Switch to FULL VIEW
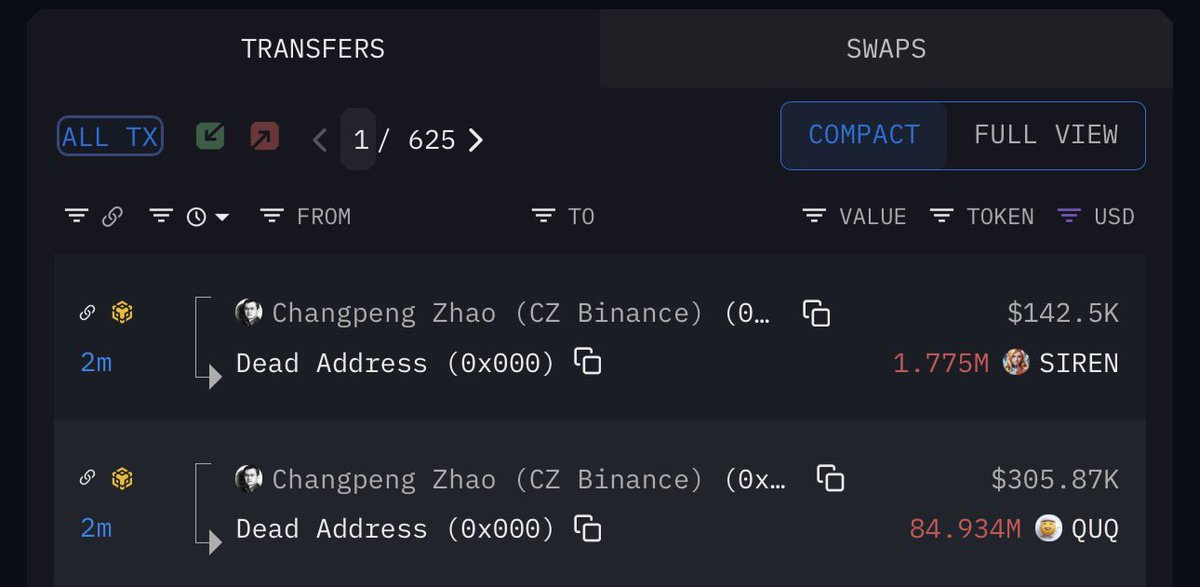Viewport: 1200px width, 587px height. 1046,135
